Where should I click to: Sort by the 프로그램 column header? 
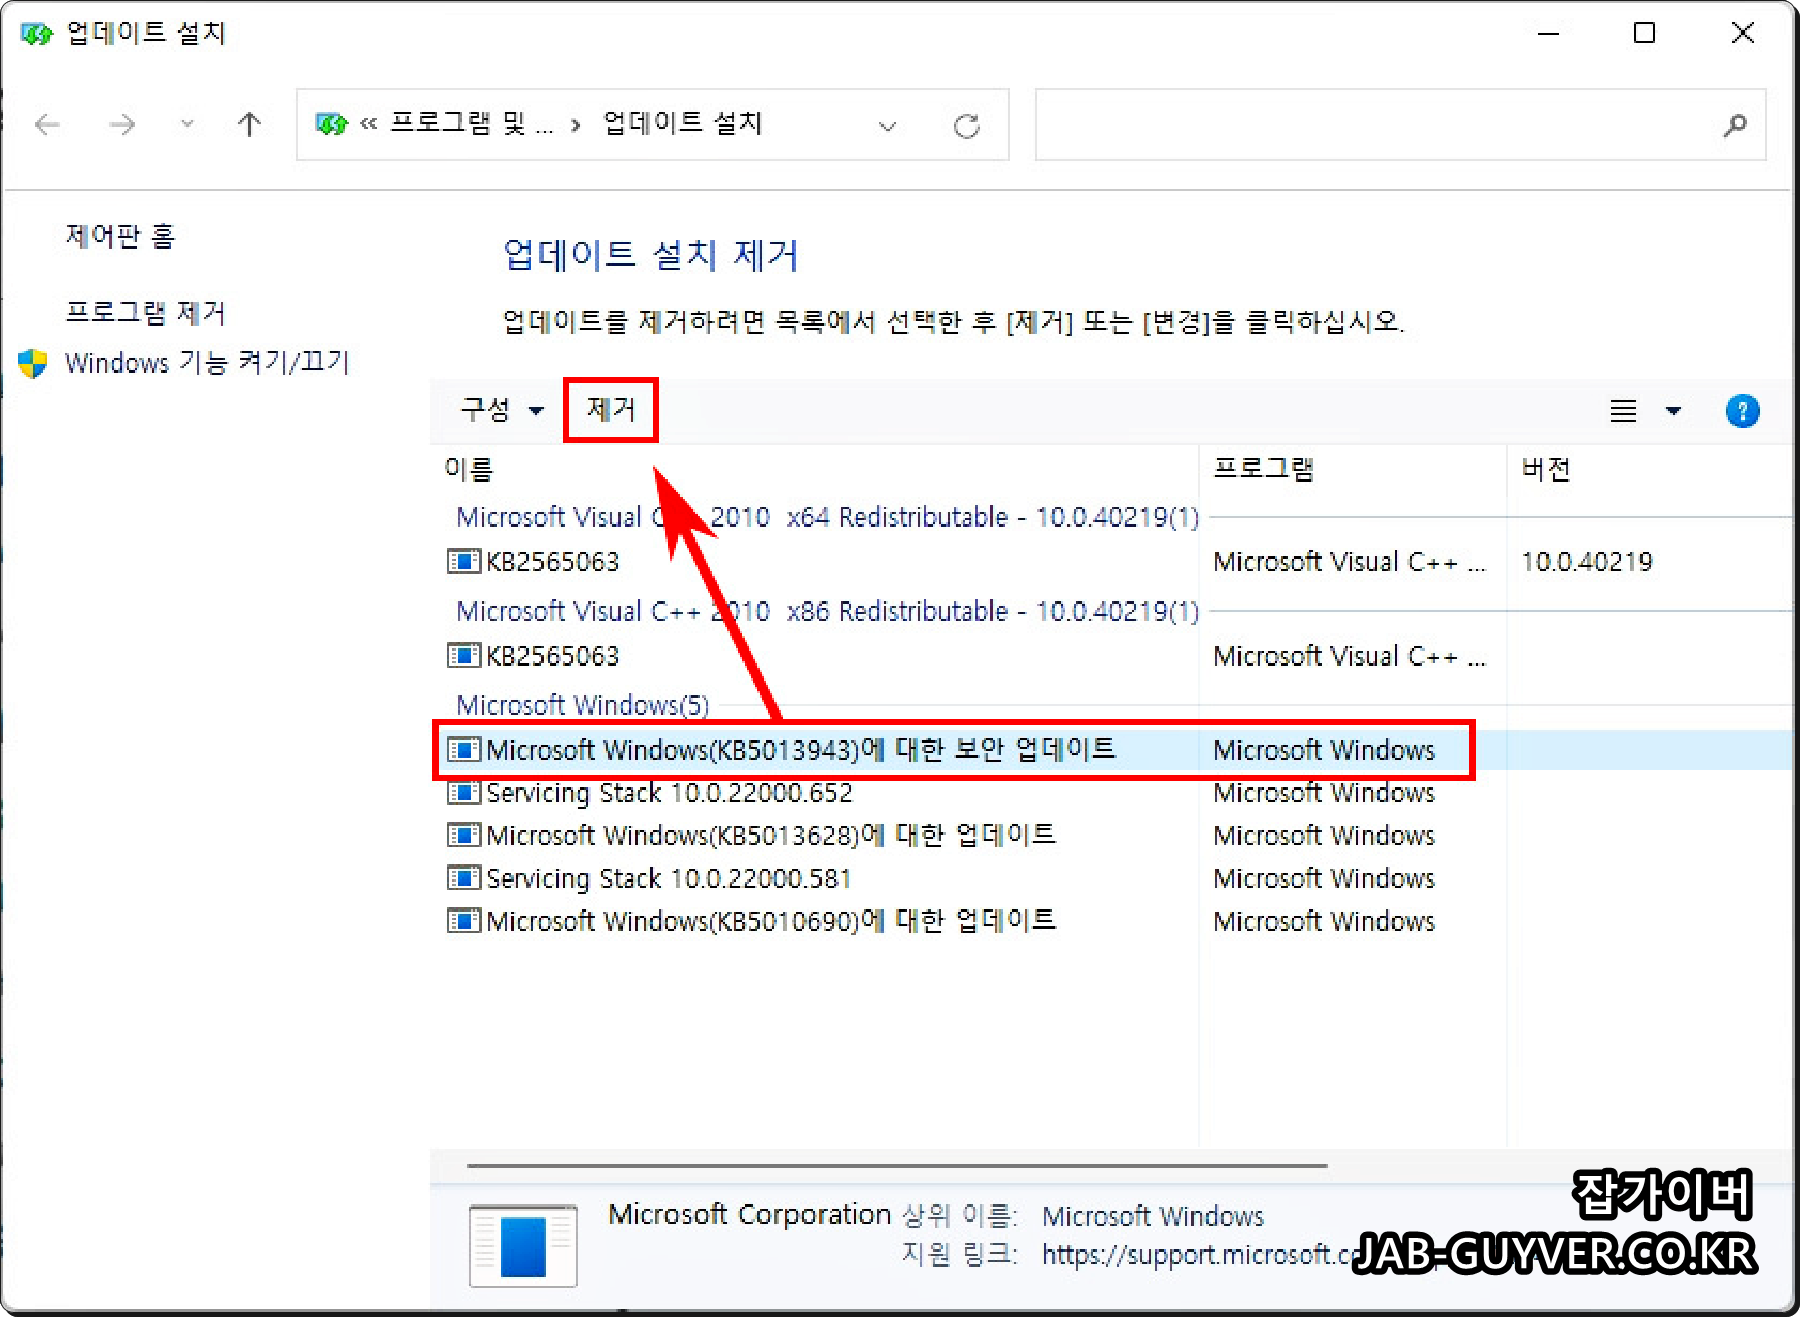point(1263,469)
